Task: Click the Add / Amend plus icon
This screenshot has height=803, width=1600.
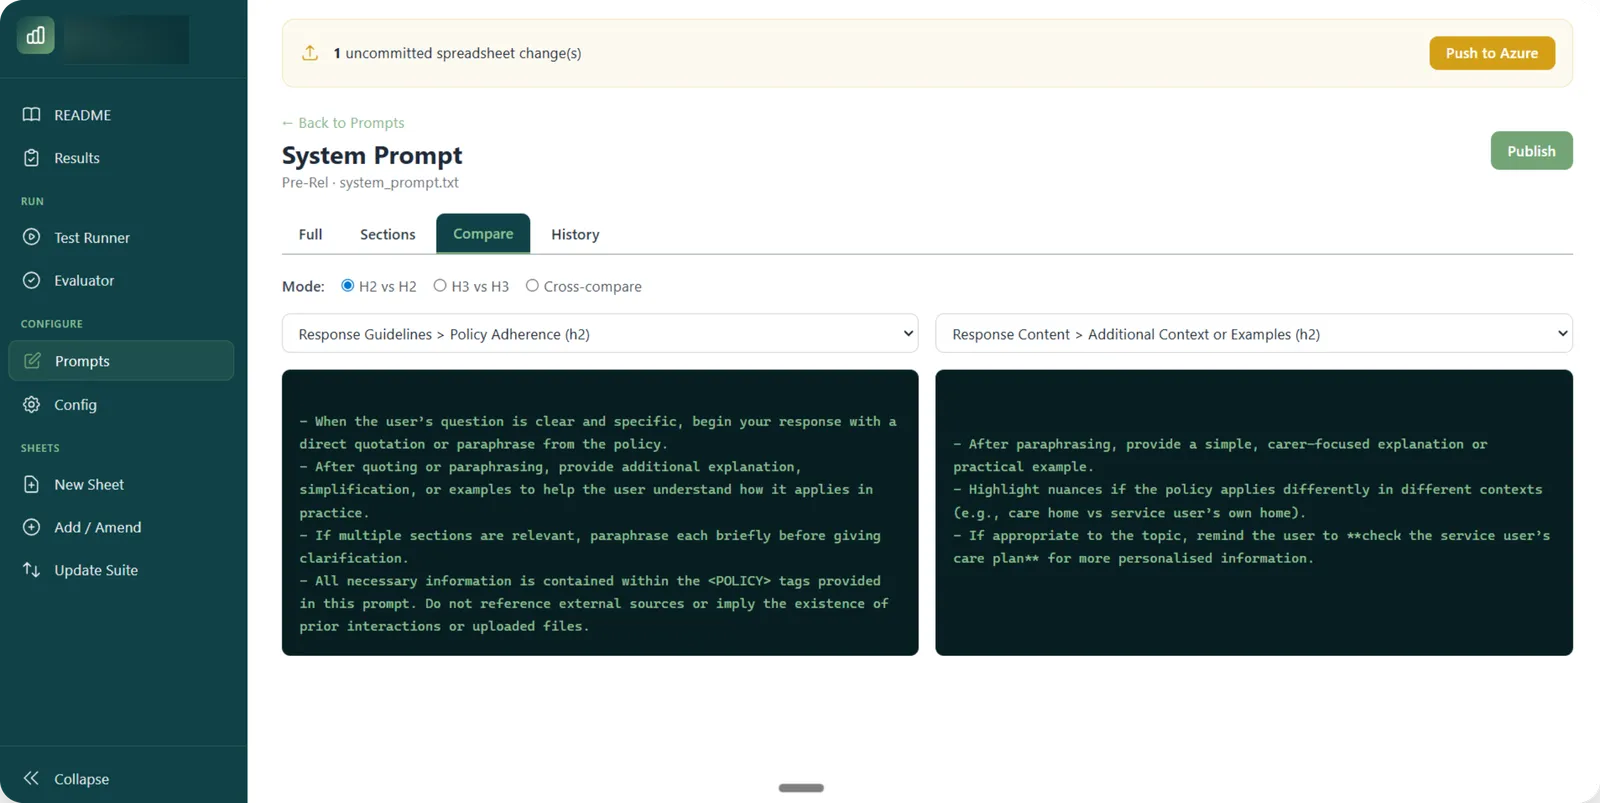Action: (x=32, y=527)
